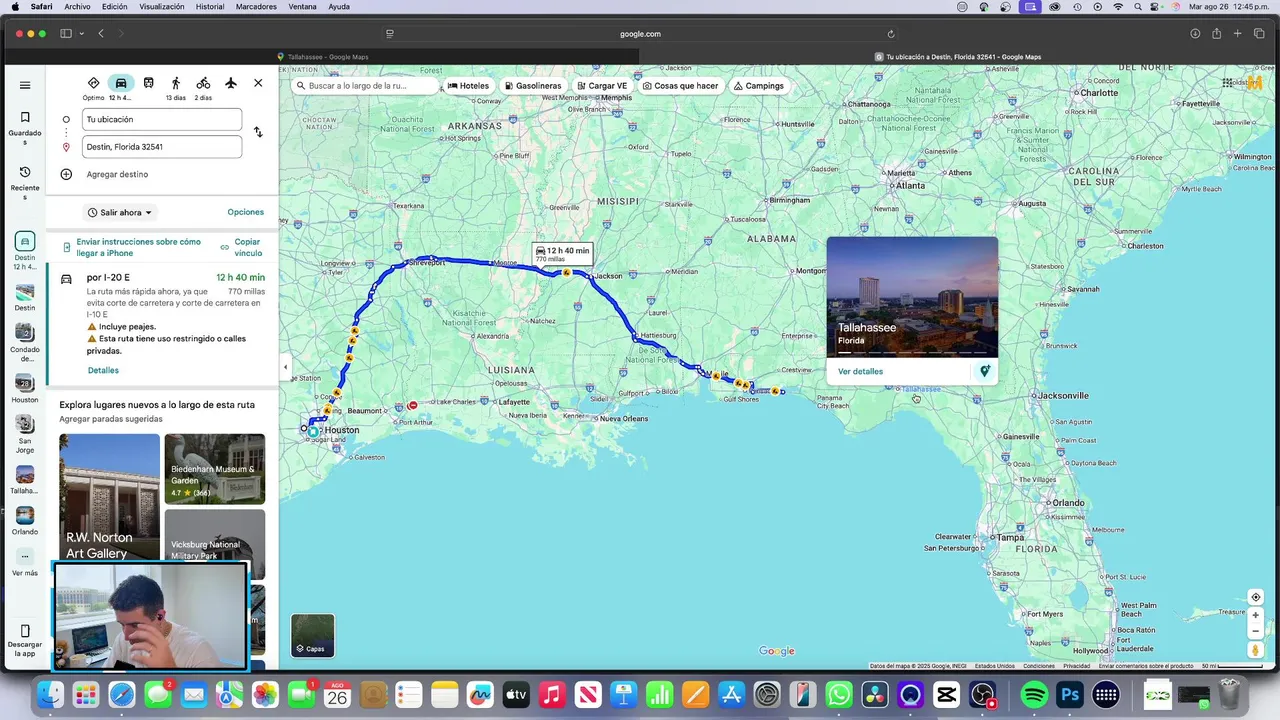Viewport: 1280px width, 720px height.
Task: Click Safari back arrow
Action: tap(101, 34)
